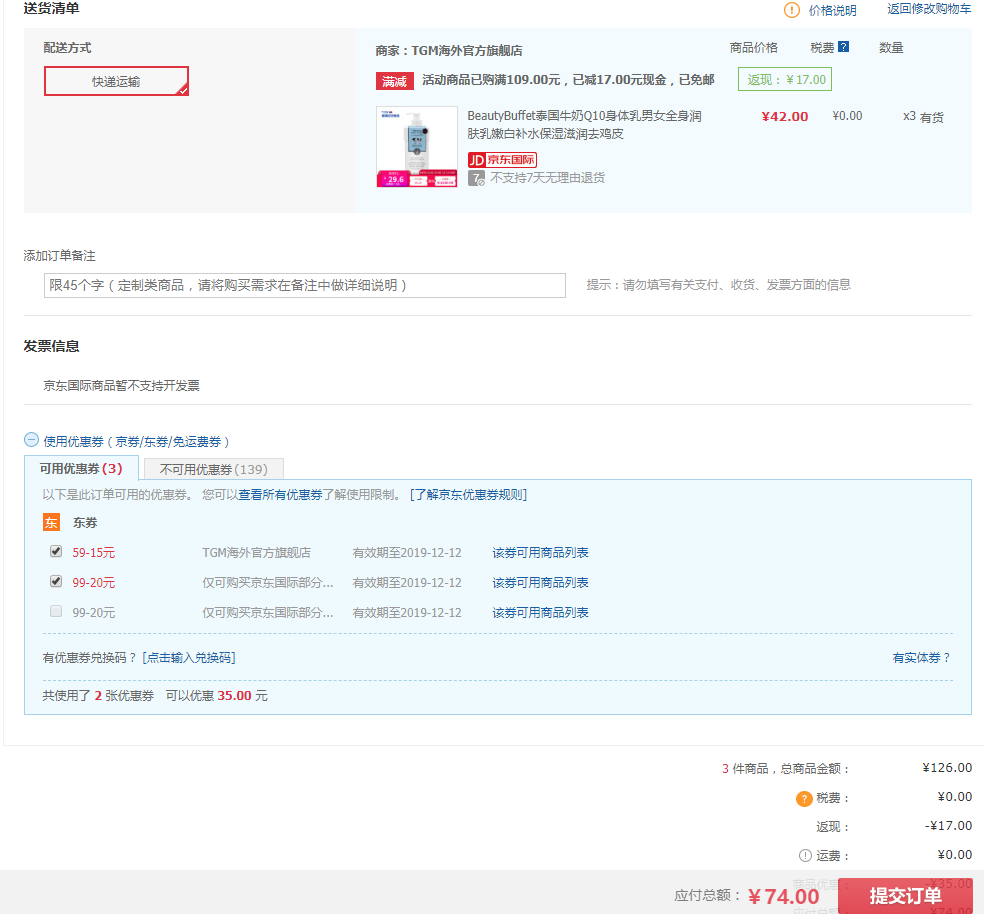Click 点击输入兑换码 link

coord(189,657)
